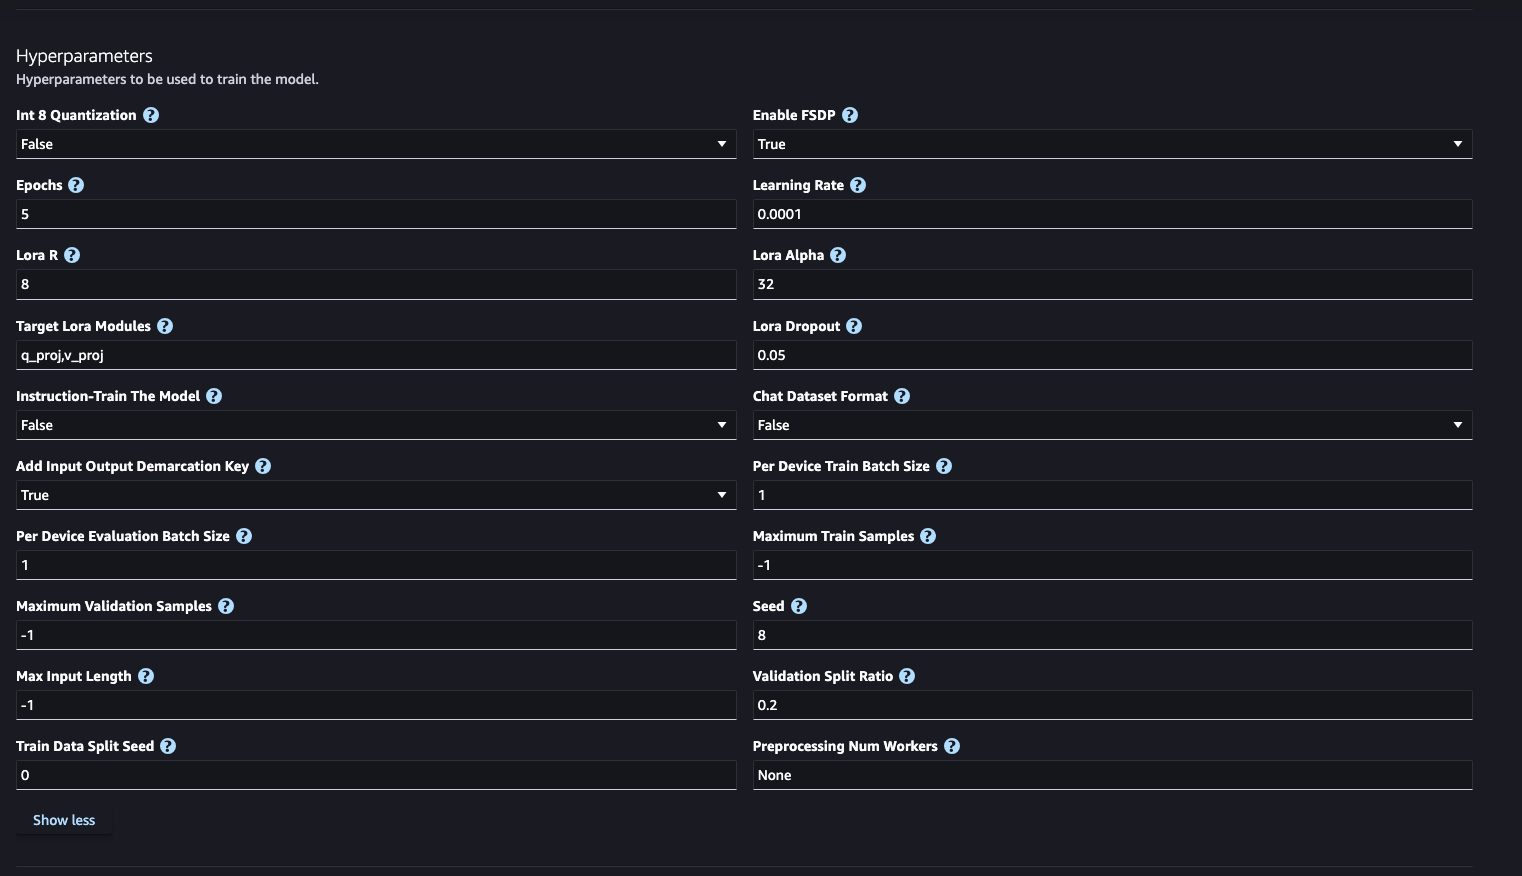Focus the Learning Rate text field
The height and width of the screenshot is (876, 1522).
click(1112, 214)
